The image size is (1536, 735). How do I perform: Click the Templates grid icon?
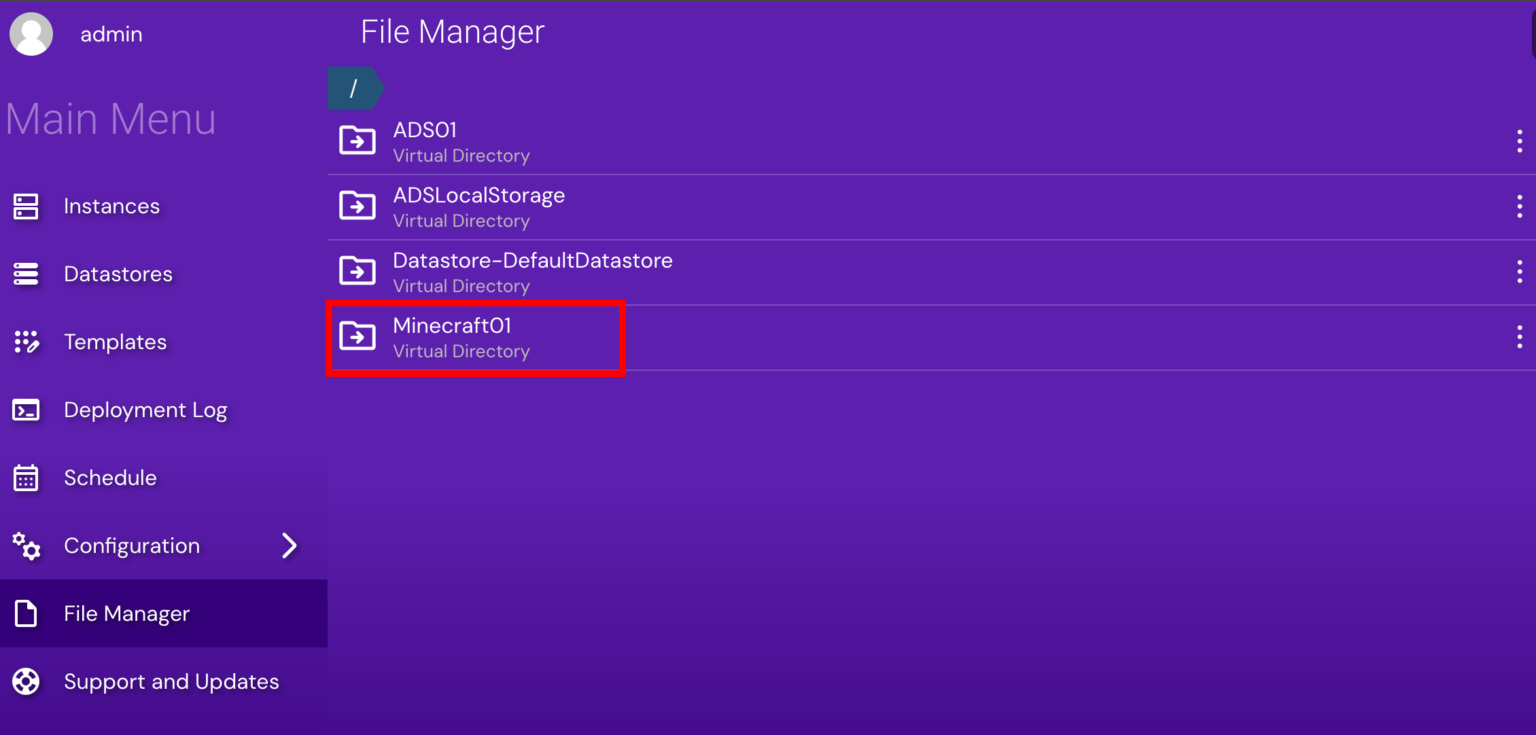point(25,341)
